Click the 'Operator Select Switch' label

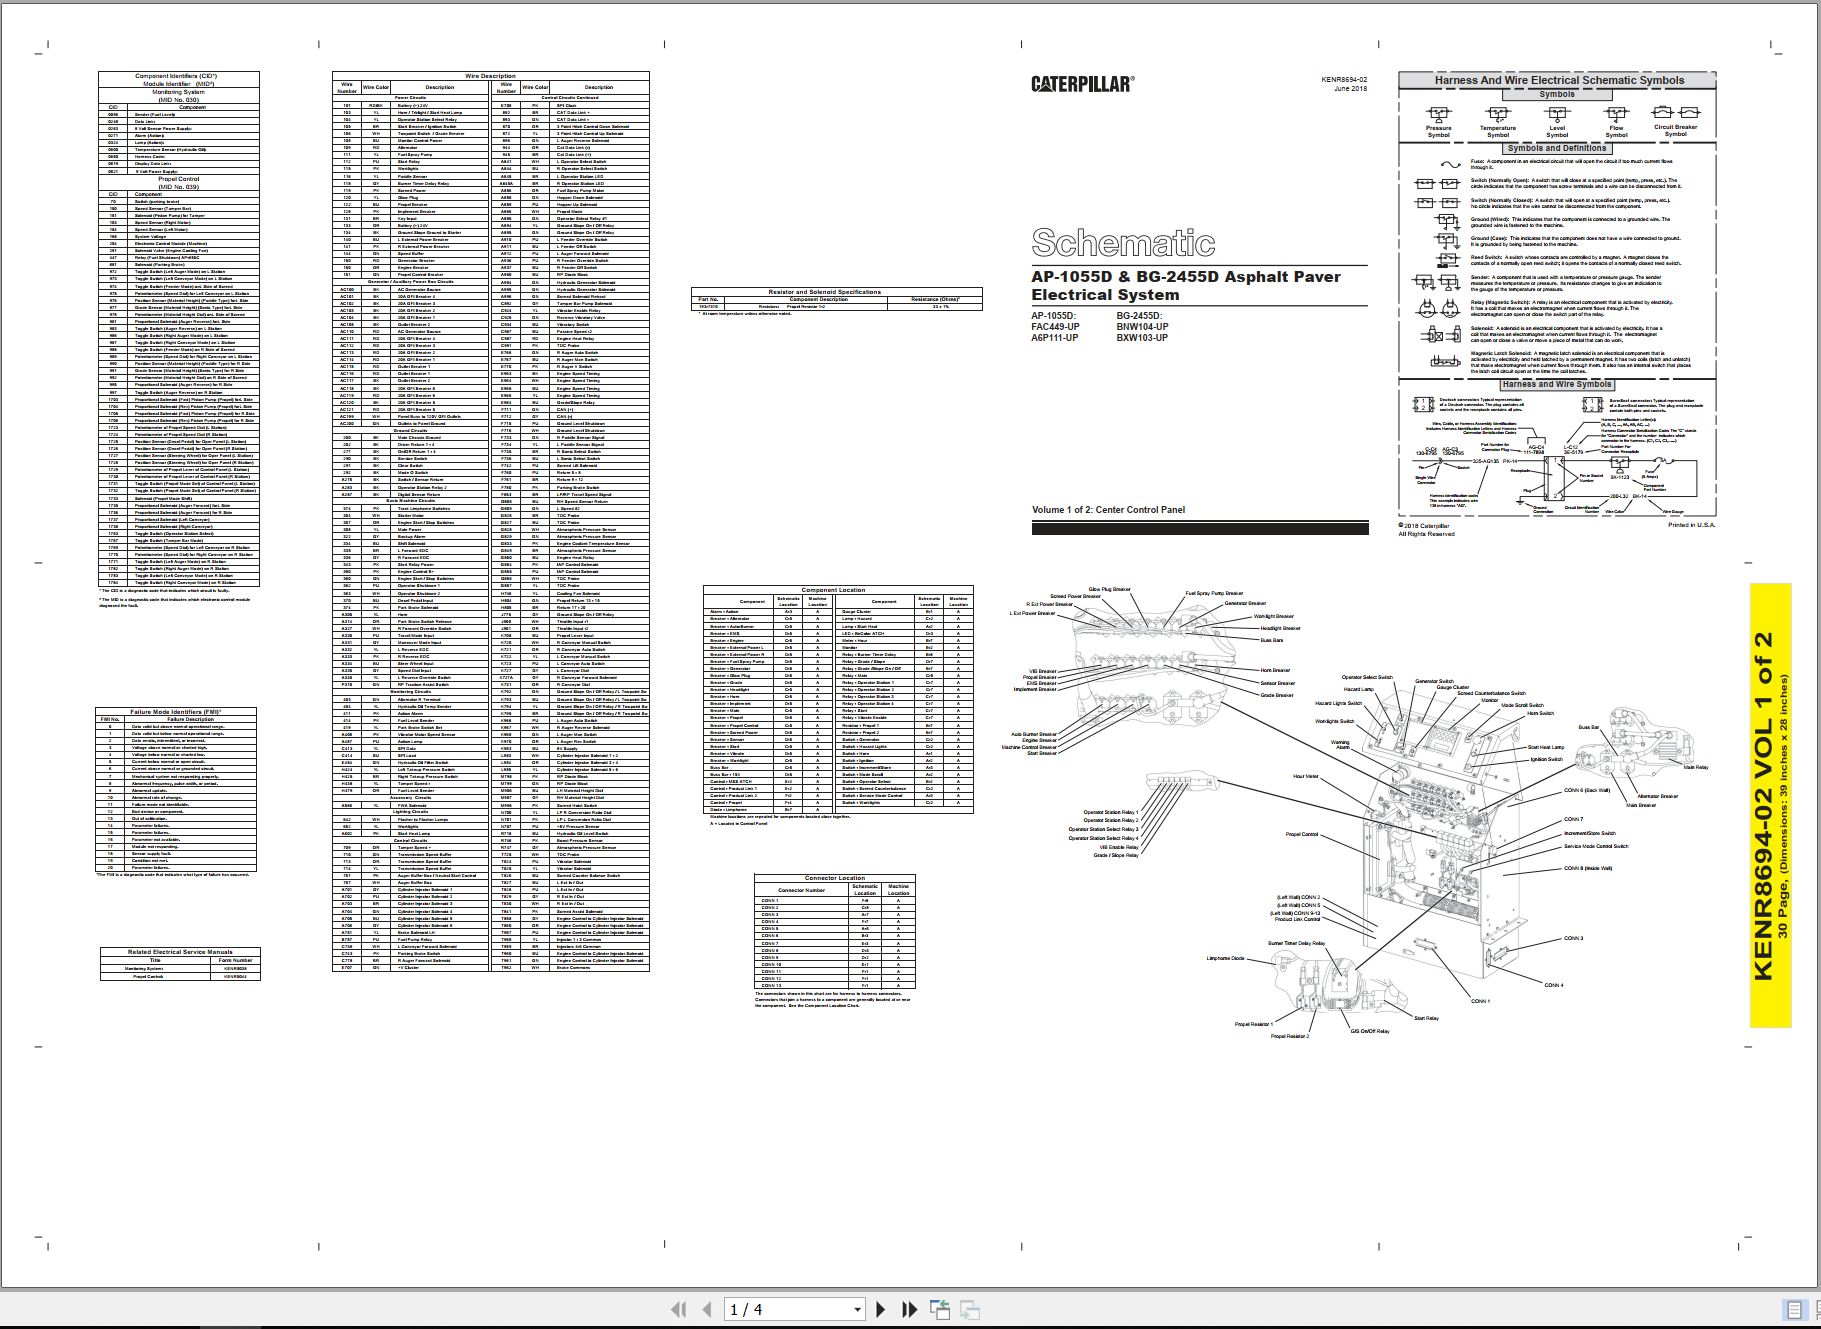(x=1367, y=677)
